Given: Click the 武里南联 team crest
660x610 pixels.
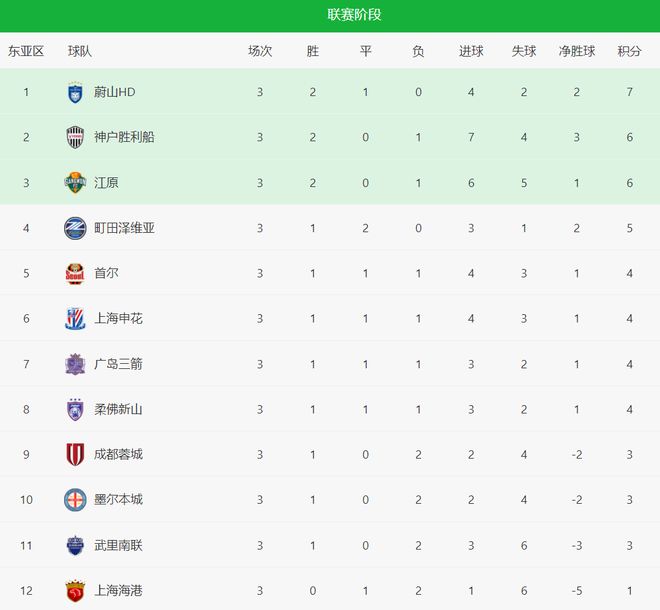Looking at the screenshot, I should coord(75,545).
